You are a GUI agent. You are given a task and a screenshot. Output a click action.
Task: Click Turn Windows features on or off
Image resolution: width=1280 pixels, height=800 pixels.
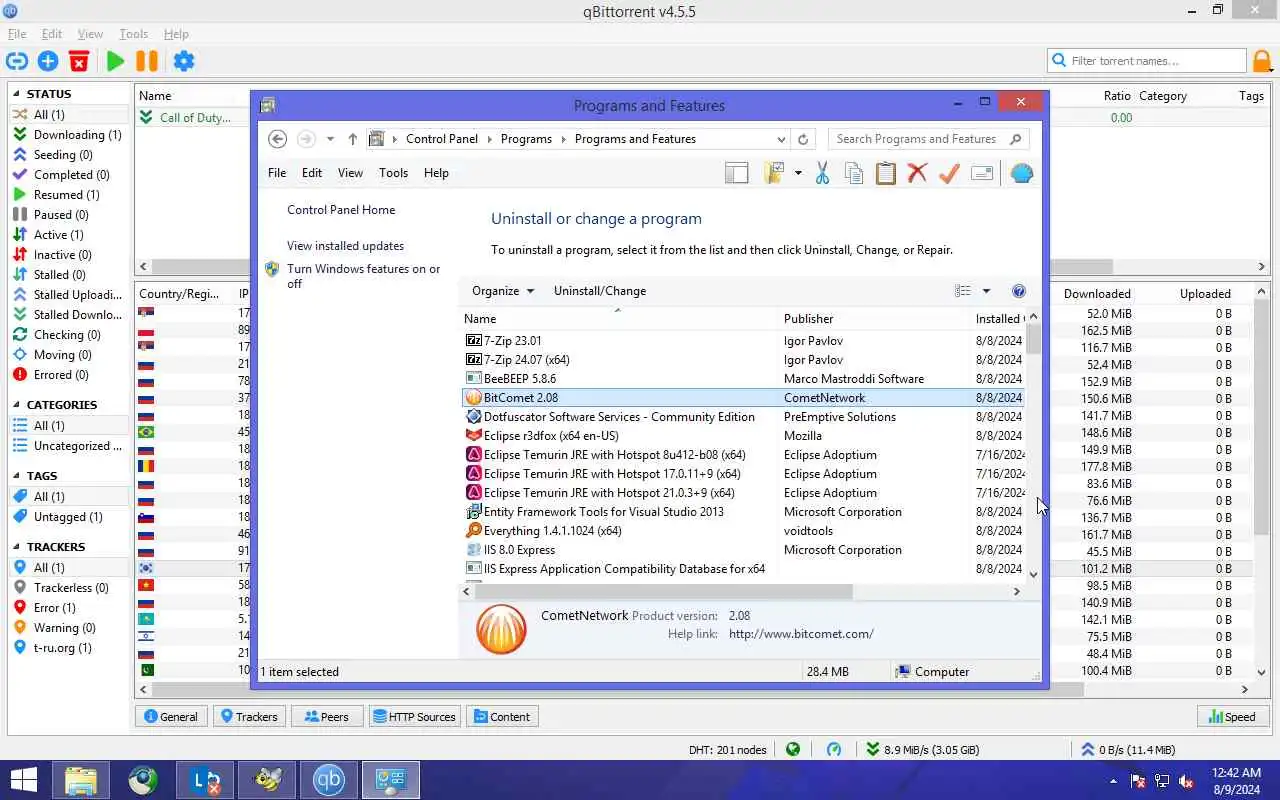pos(363,276)
